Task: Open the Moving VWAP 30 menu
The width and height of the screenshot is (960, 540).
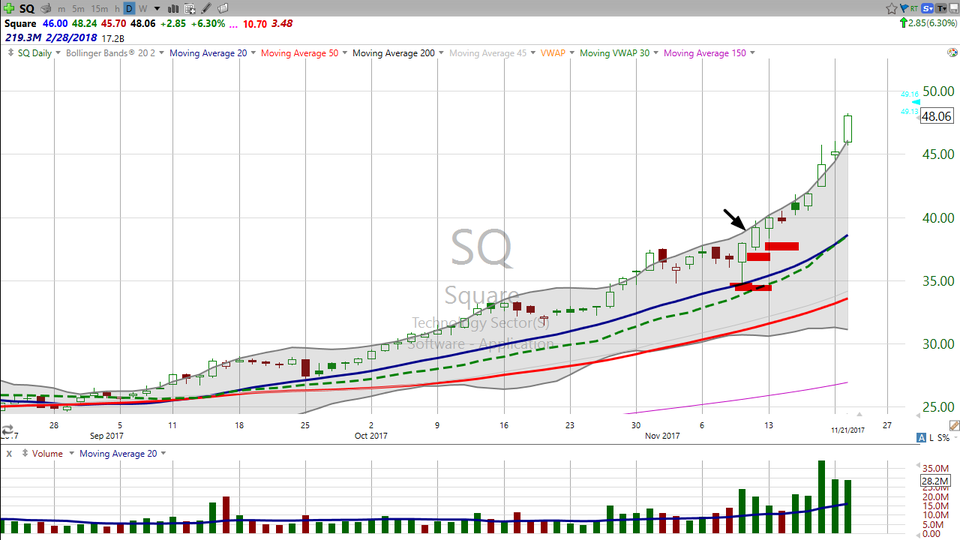Action: 618,53
